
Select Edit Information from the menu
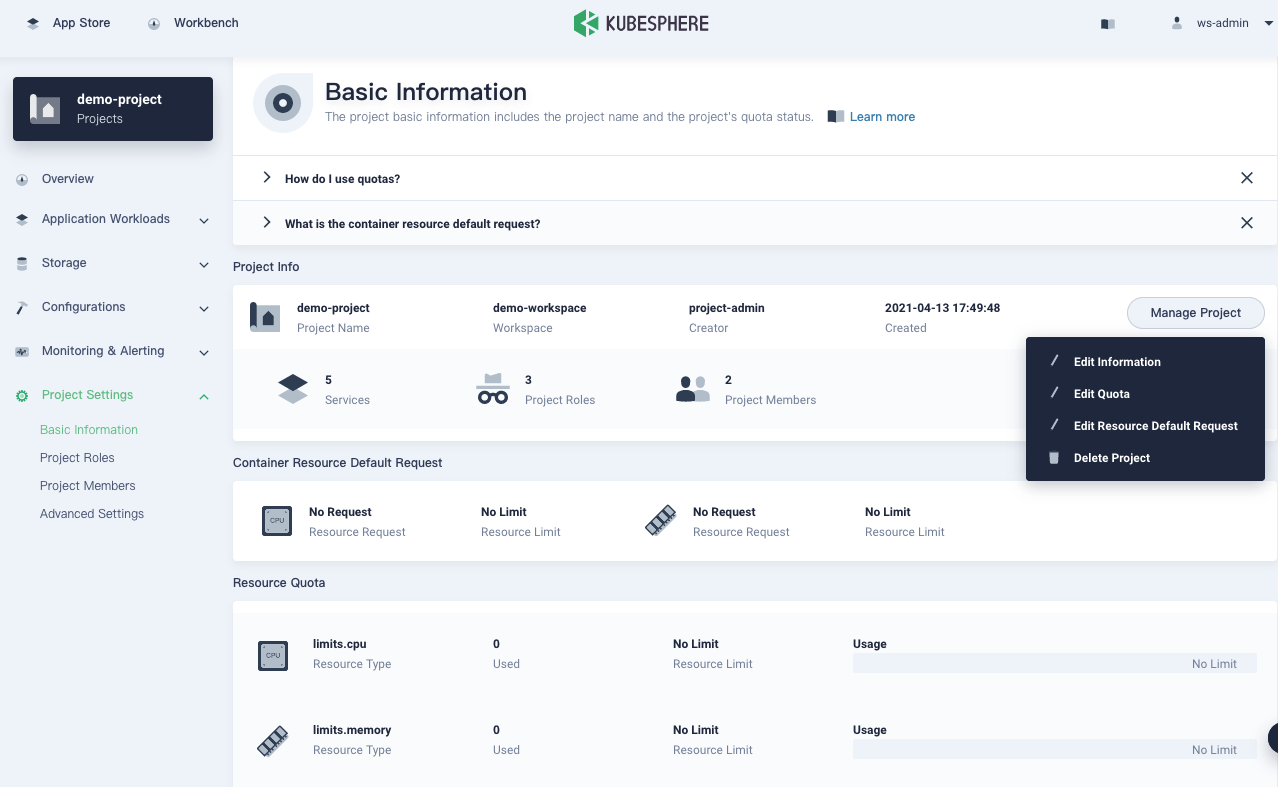tap(1116, 362)
